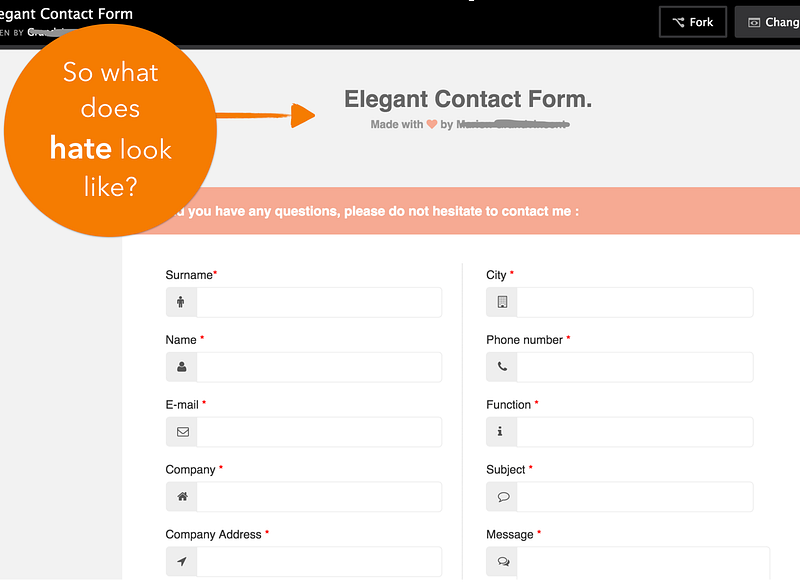This screenshot has width=800, height=582.
Task: Open the Change View button
Action: pyautogui.click(x=767, y=22)
